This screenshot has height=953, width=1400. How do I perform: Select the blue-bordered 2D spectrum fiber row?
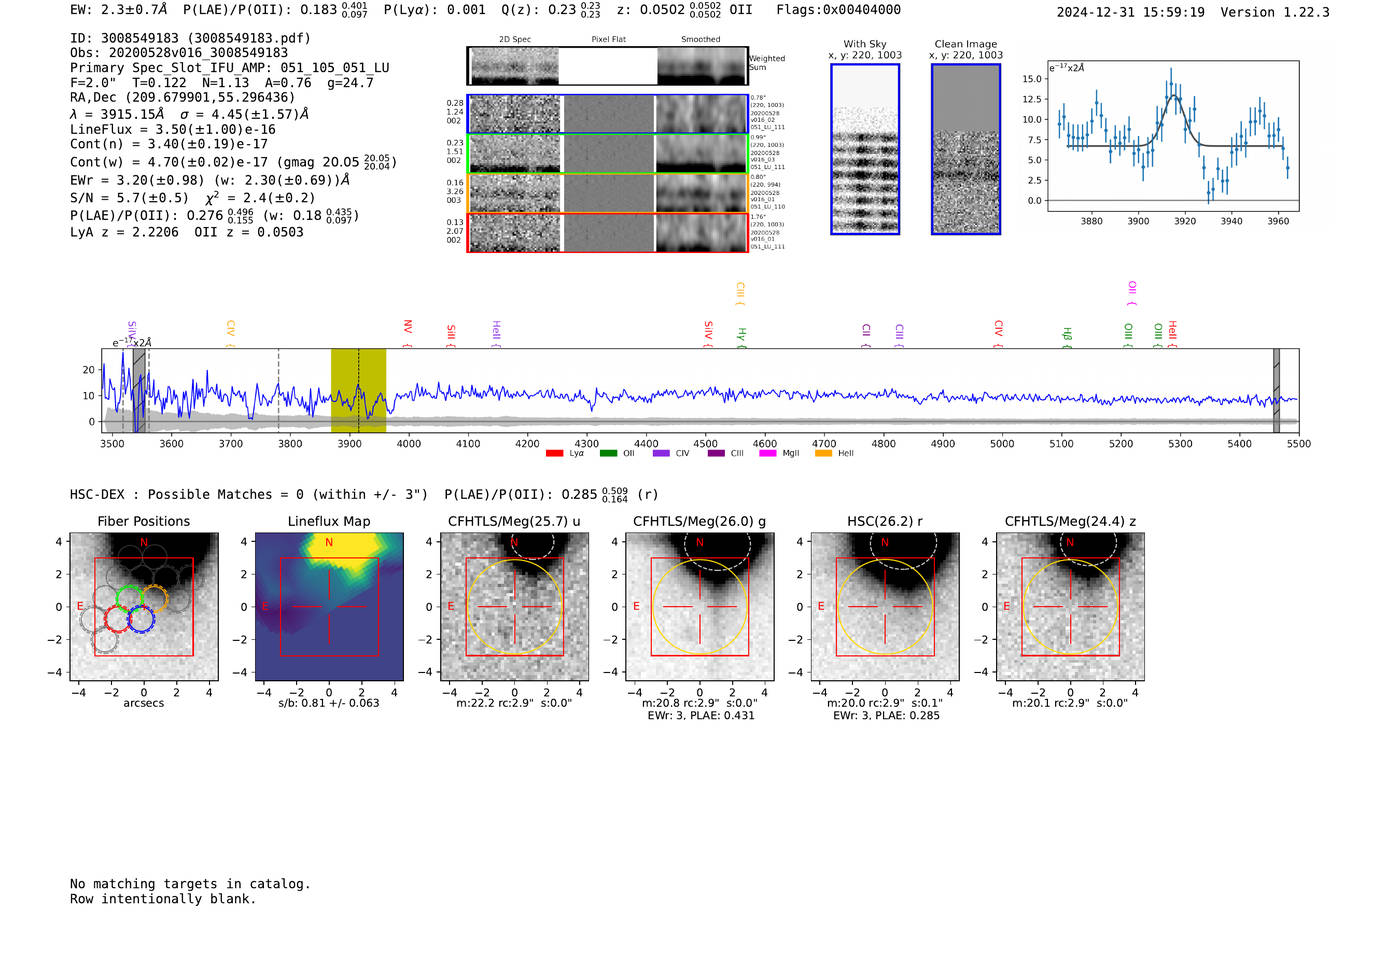[x=607, y=114]
